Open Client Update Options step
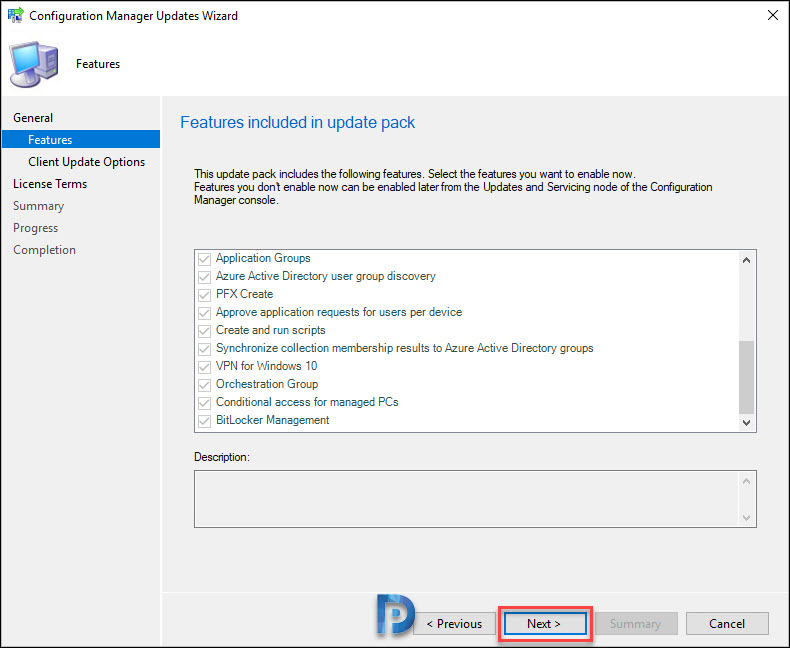The width and height of the screenshot is (790, 648). (x=87, y=162)
